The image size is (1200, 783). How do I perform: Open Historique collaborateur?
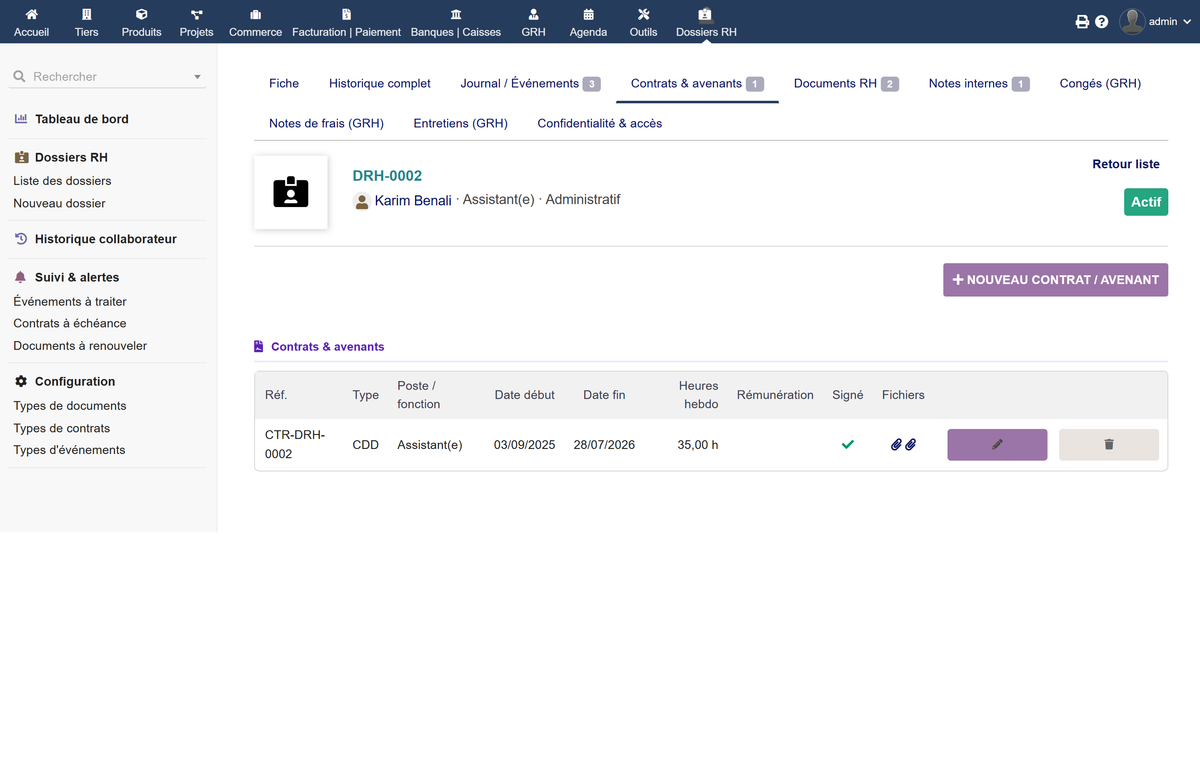pos(105,239)
